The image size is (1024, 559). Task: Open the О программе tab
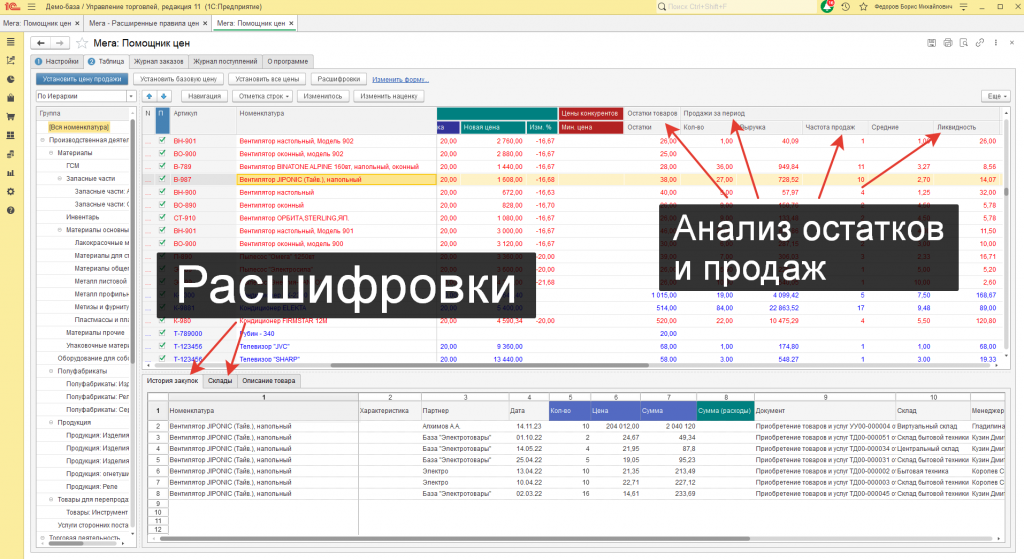[287, 61]
